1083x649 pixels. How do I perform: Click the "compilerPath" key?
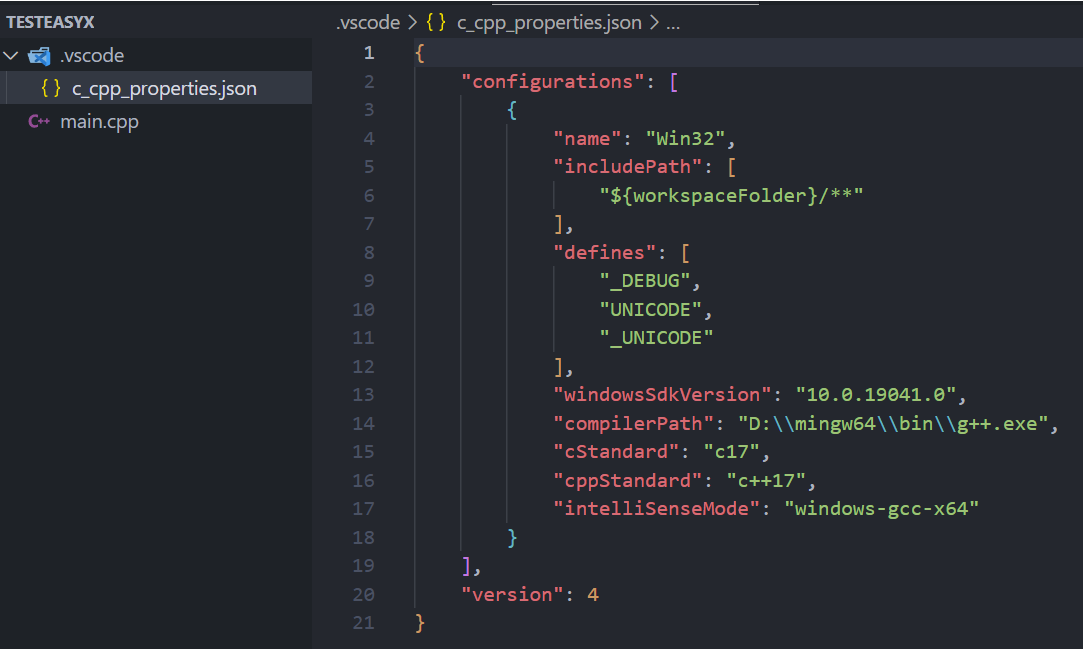633,423
